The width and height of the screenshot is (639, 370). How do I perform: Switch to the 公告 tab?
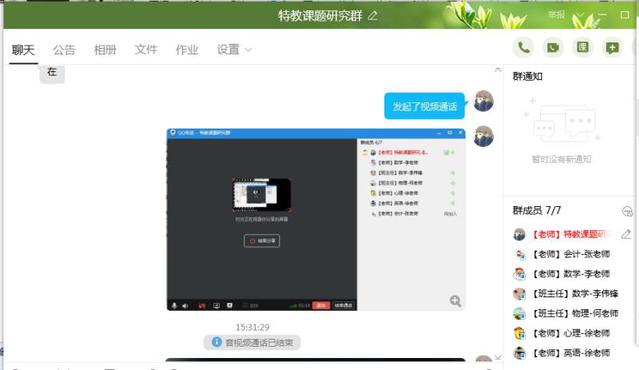(x=64, y=50)
